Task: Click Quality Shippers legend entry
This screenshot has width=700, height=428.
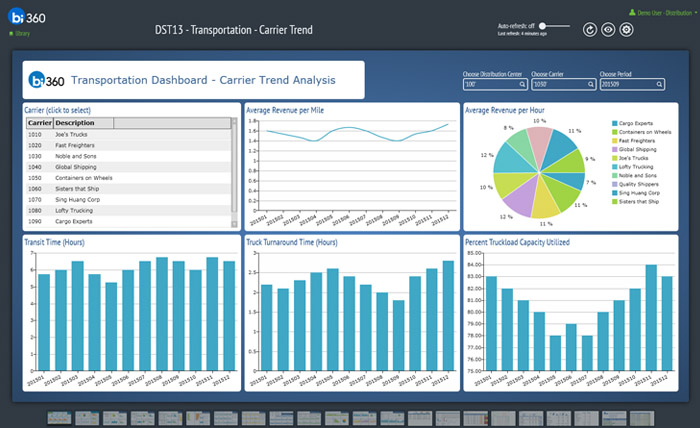Action: pyautogui.click(x=635, y=184)
